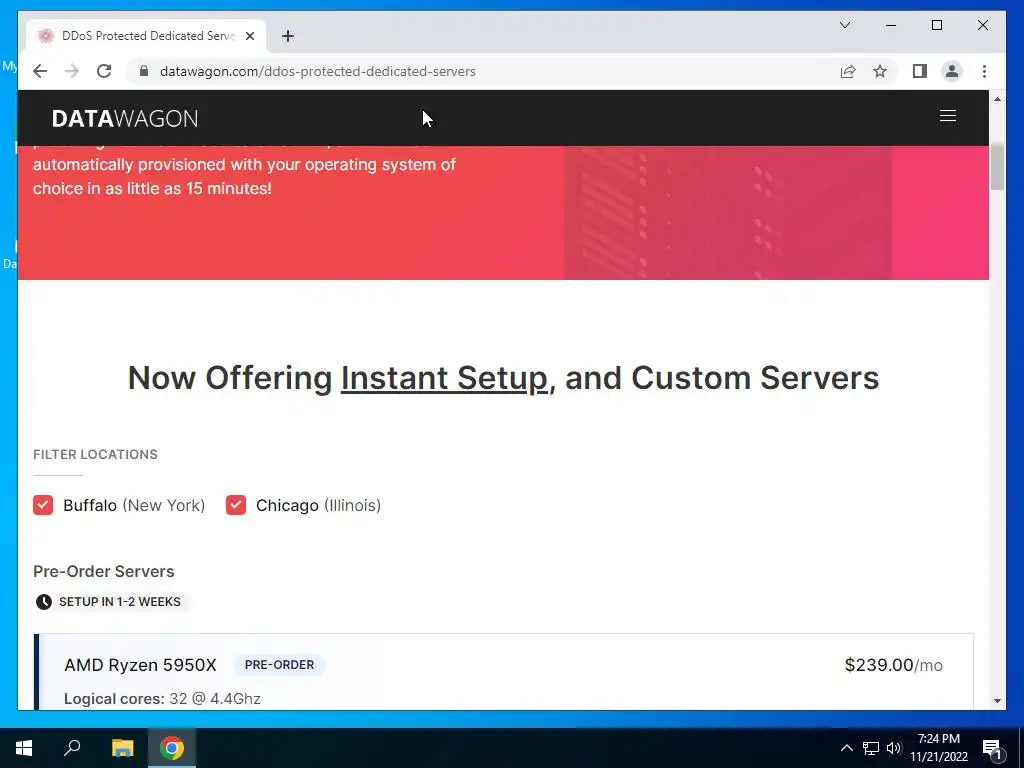Reload the page with refresh icon
The image size is (1024, 768).
(x=104, y=71)
